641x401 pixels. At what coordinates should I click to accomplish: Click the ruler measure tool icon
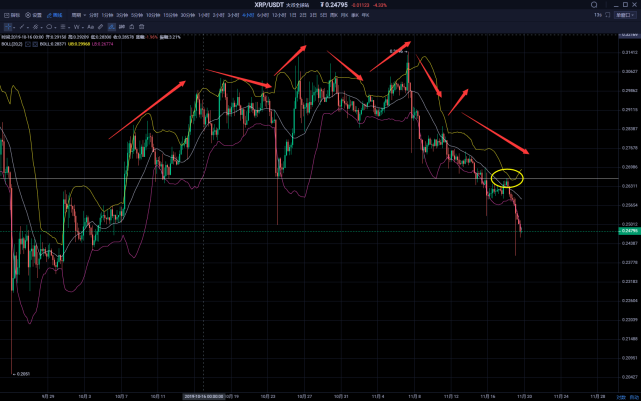101,27
